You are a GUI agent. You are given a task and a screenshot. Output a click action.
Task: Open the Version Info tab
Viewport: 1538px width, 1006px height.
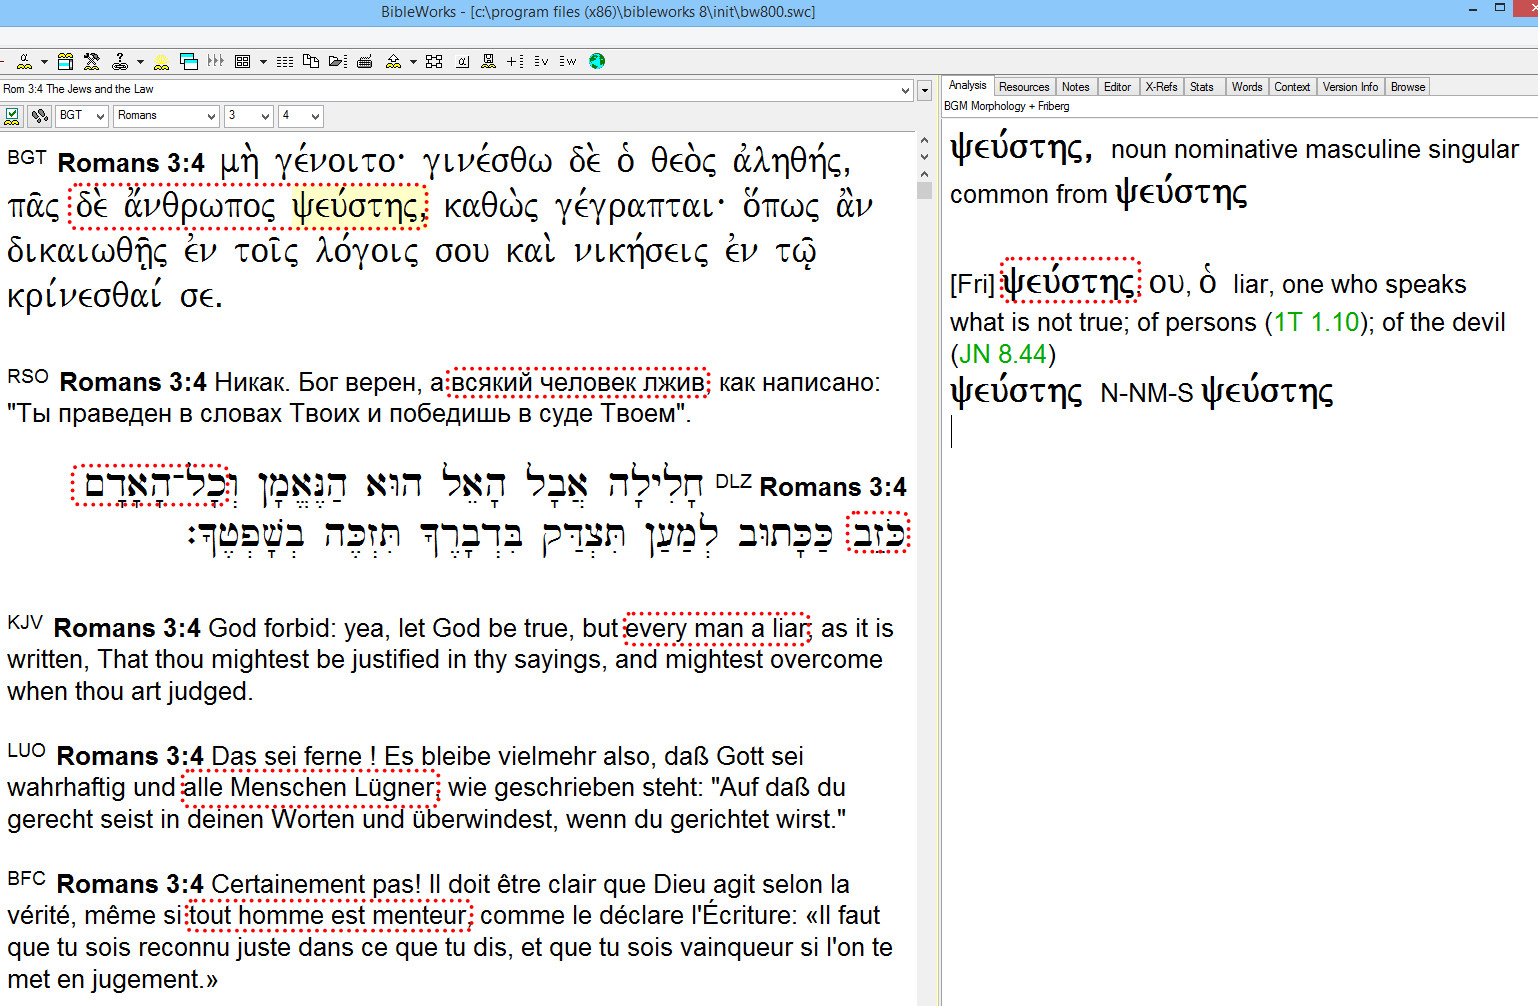tap(1350, 87)
